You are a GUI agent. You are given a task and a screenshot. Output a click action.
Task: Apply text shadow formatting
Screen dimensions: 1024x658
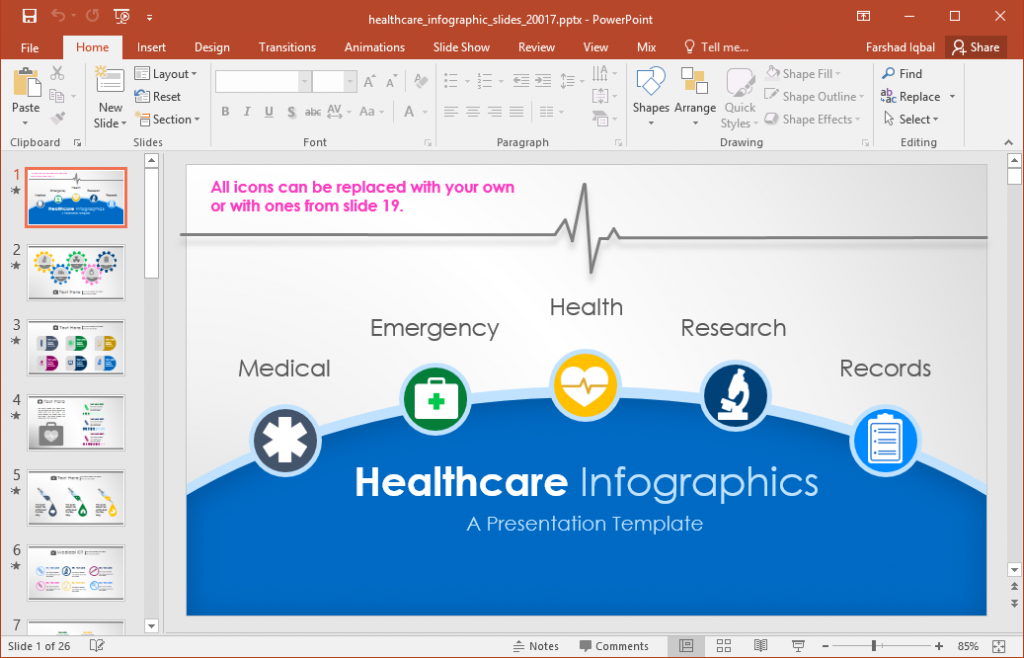coord(290,111)
